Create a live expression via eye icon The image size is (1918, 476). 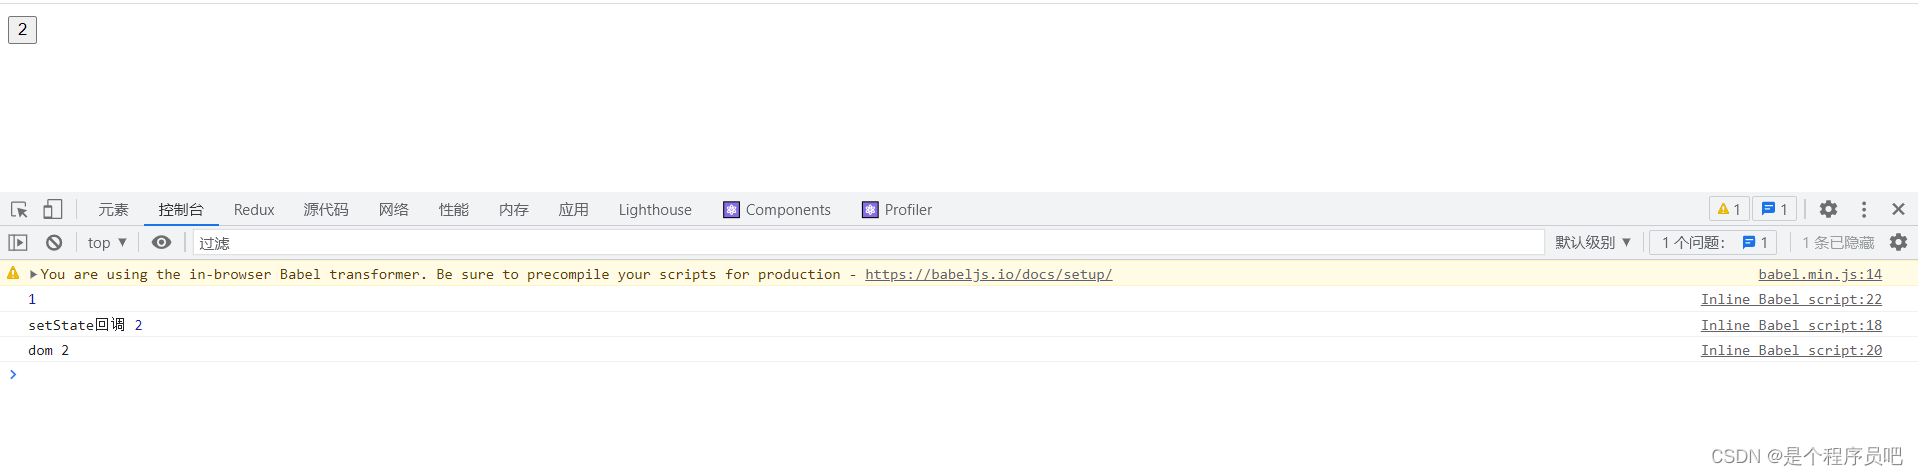pos(161,242)
